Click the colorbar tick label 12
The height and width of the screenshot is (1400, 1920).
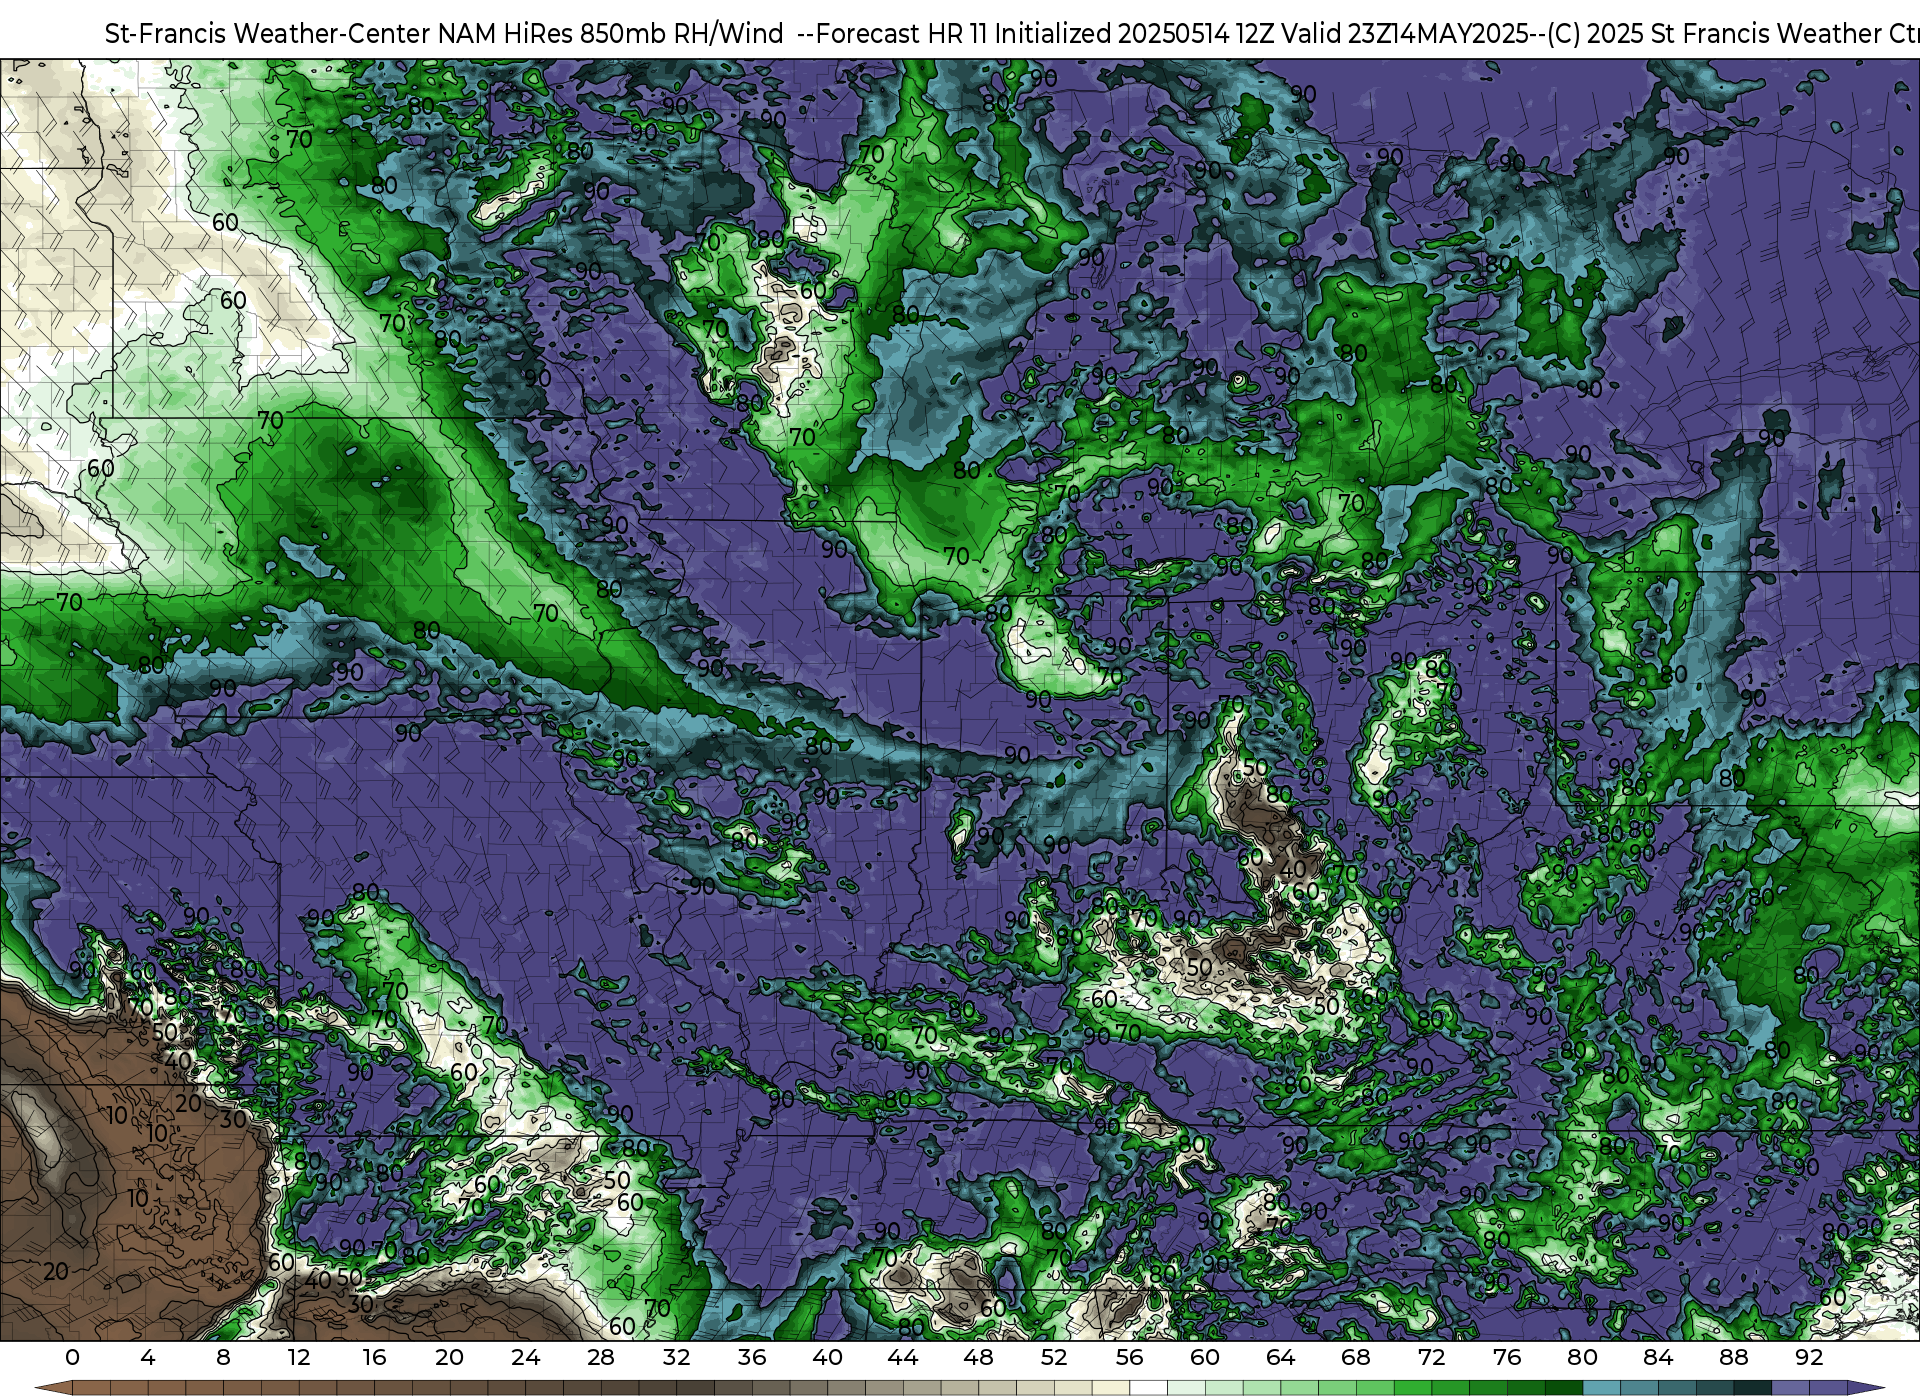299,1358
